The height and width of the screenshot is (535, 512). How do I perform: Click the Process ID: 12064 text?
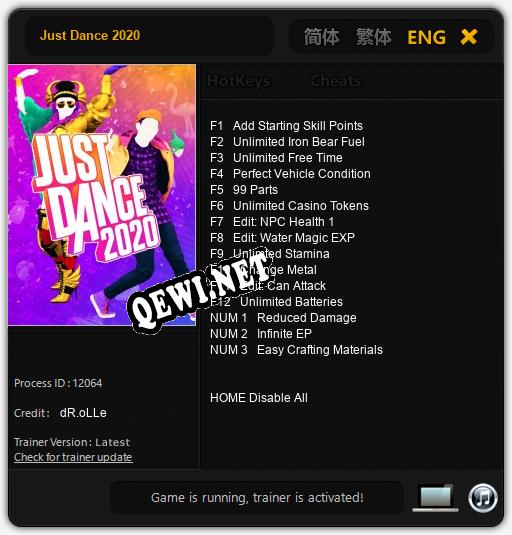(x=58, y=383)
